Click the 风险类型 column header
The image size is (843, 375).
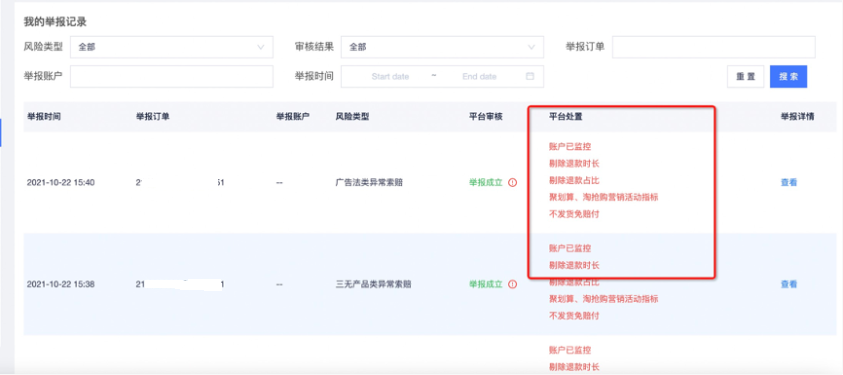(x=352, y=116)
